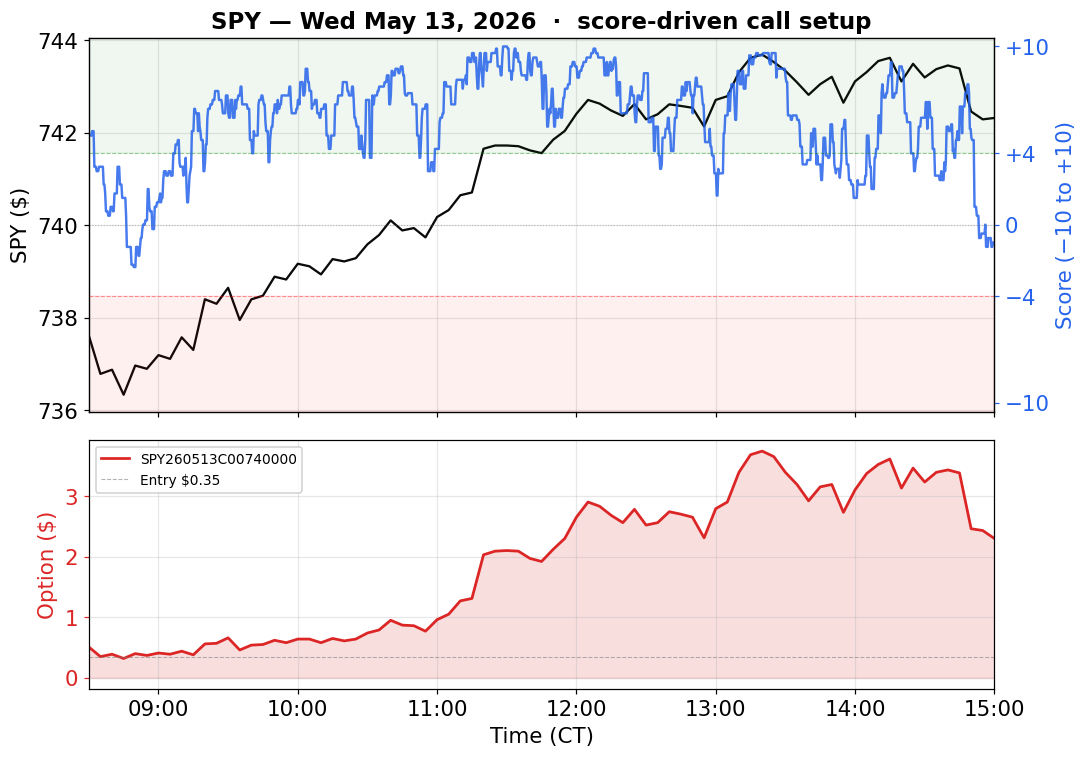Click the 13:00 time tick label
This screenshot has width=1087, height=757.
[716, 708]
